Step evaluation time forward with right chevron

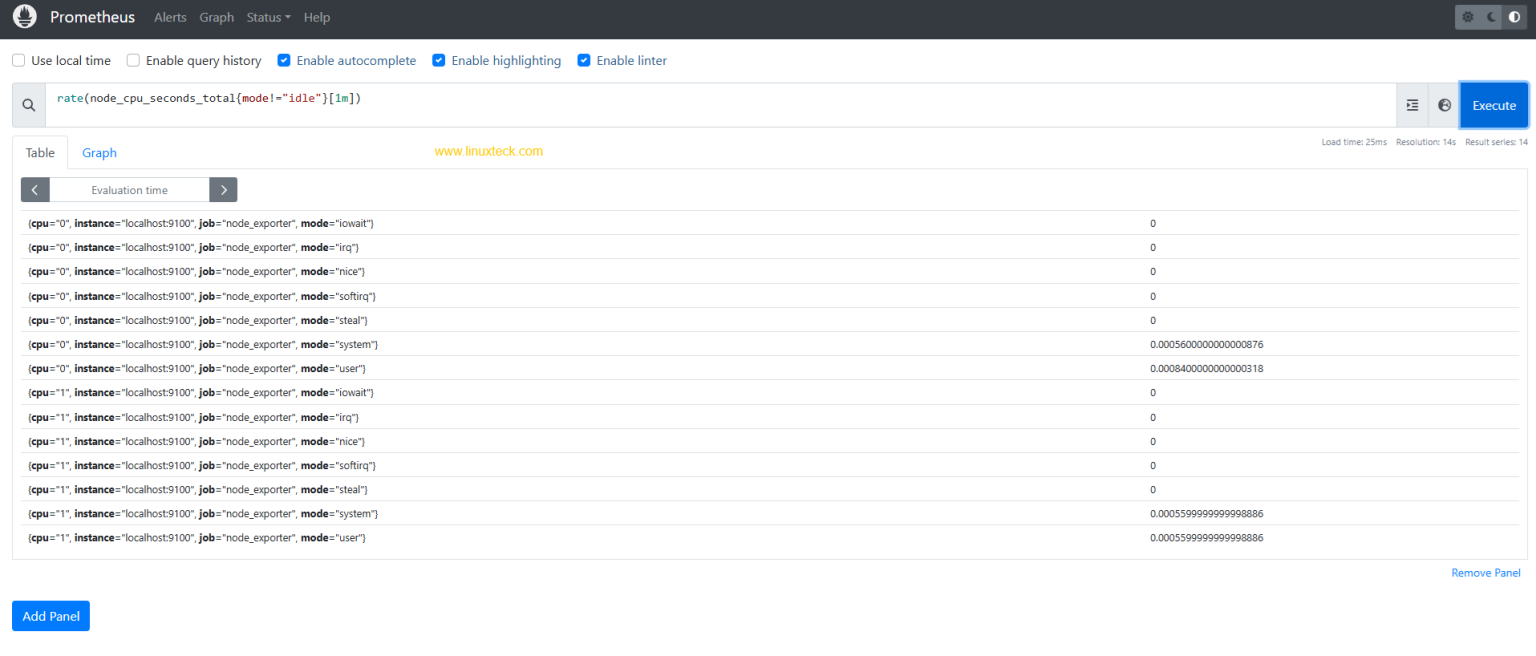coord(223,190)
